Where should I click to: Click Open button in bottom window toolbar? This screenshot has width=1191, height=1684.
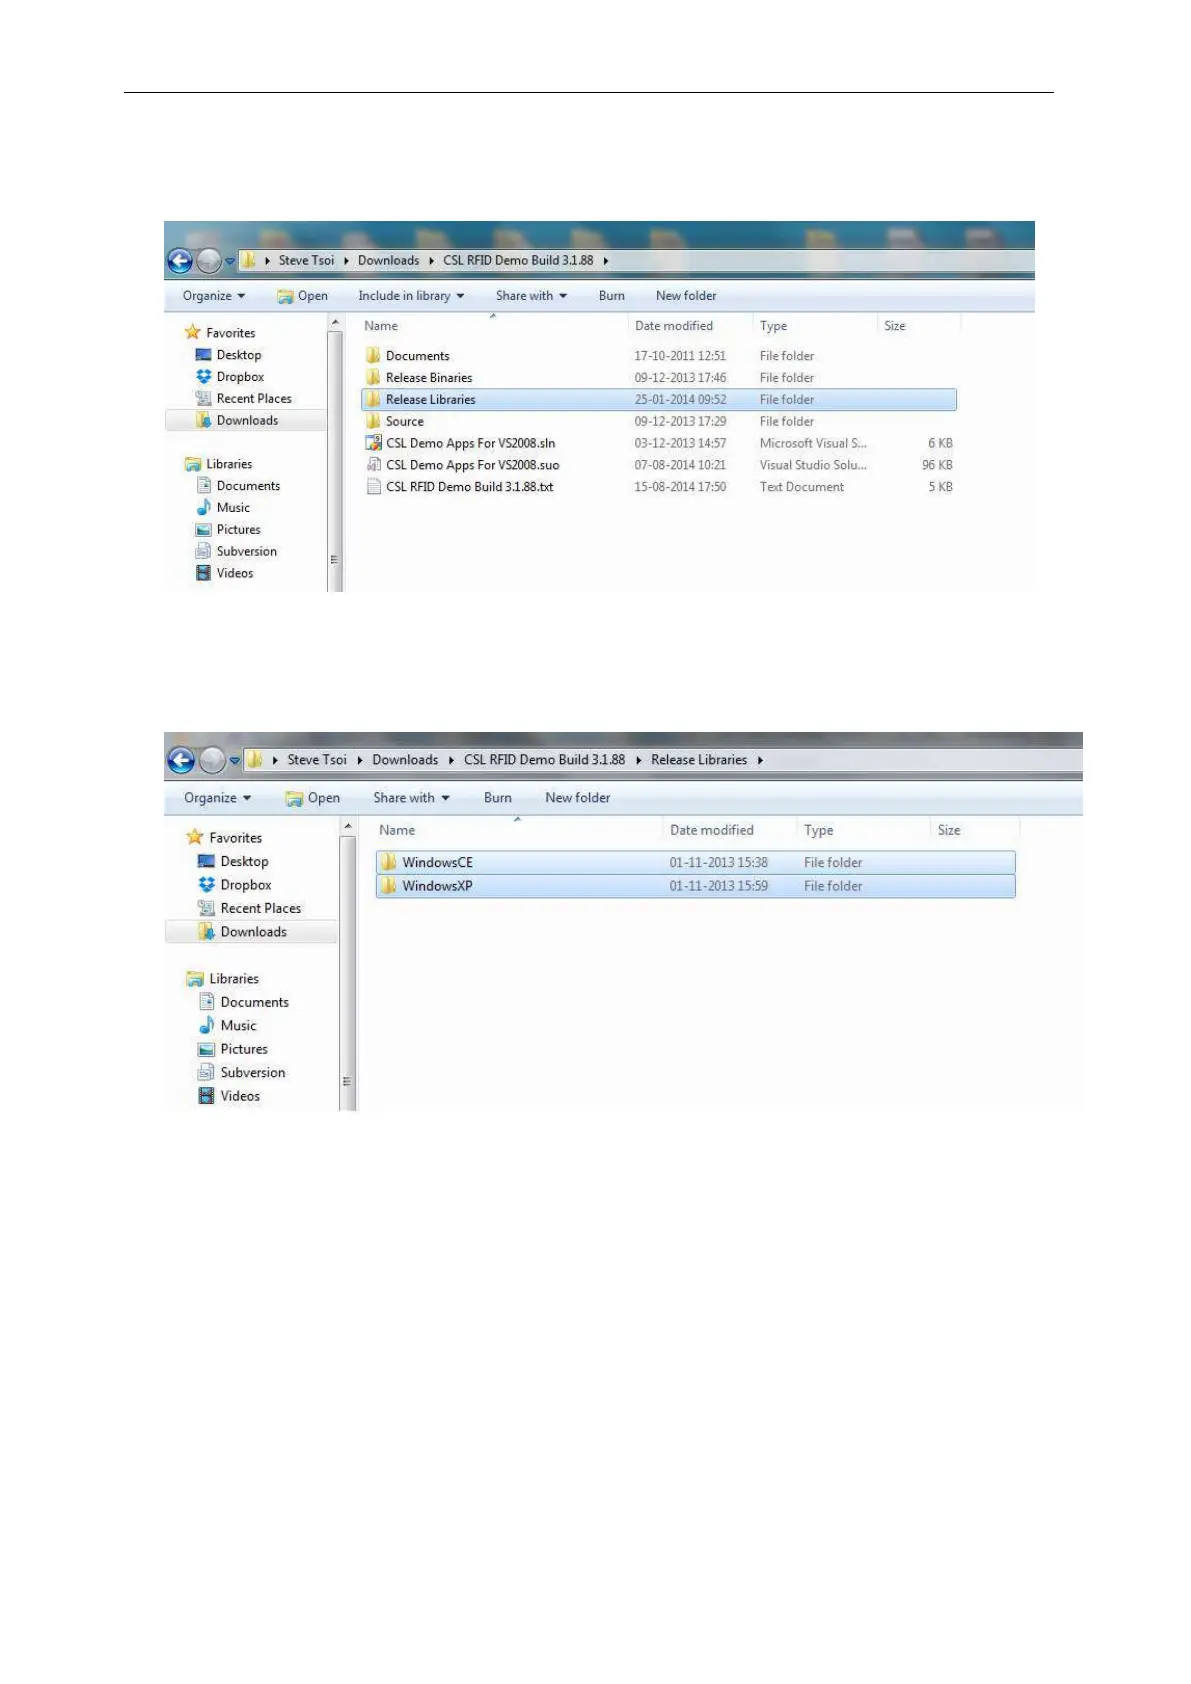pos(312,798)
